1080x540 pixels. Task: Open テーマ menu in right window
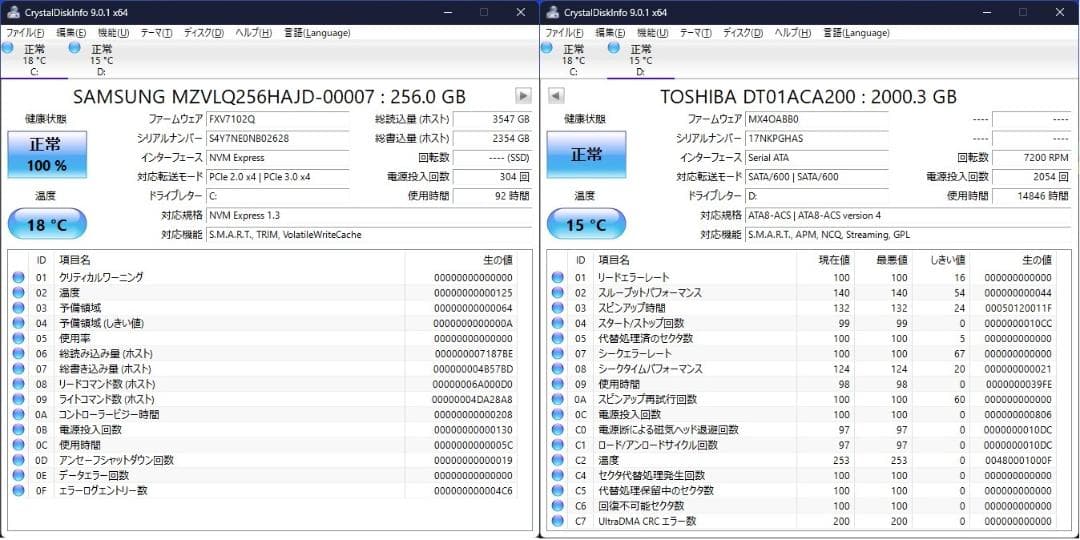[696, 32]
